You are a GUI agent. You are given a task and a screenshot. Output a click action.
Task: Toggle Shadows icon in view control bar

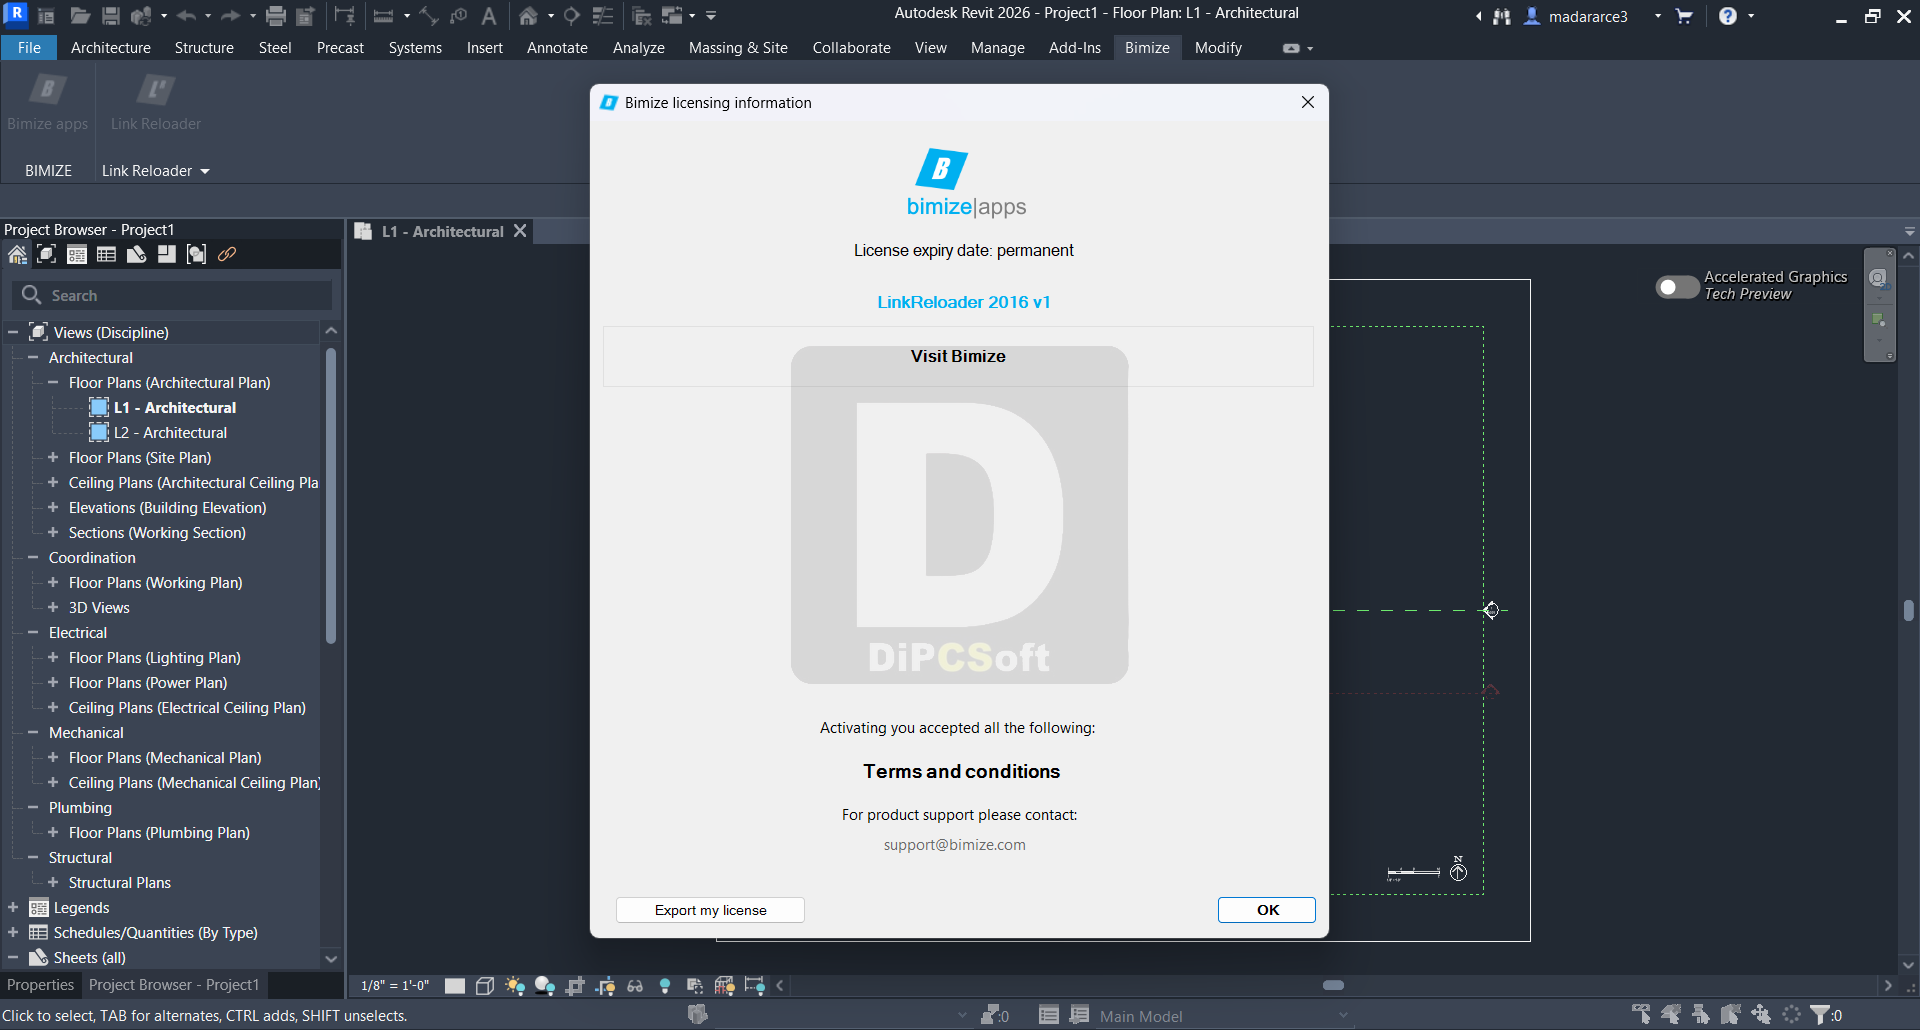tap(545, 986)
